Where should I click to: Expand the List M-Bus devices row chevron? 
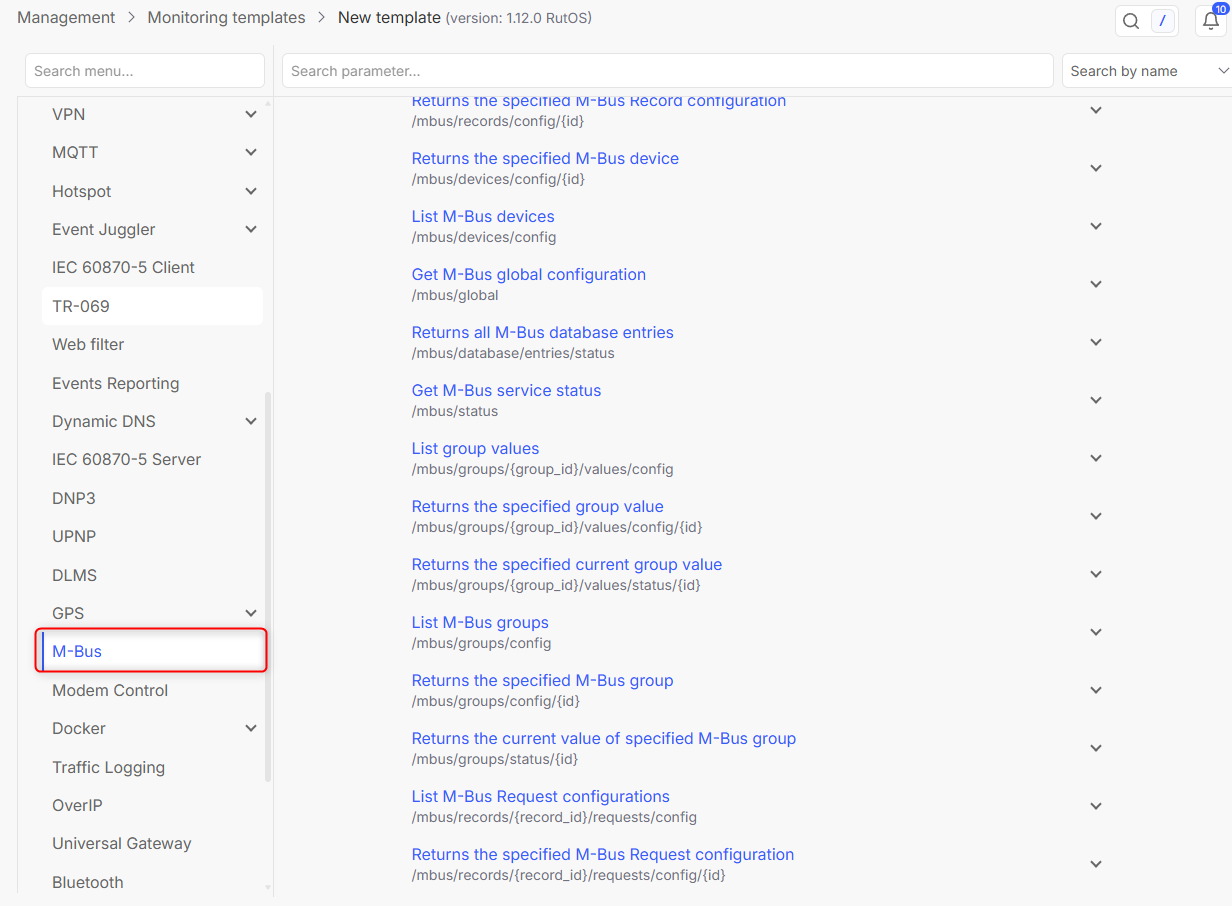1096,226
